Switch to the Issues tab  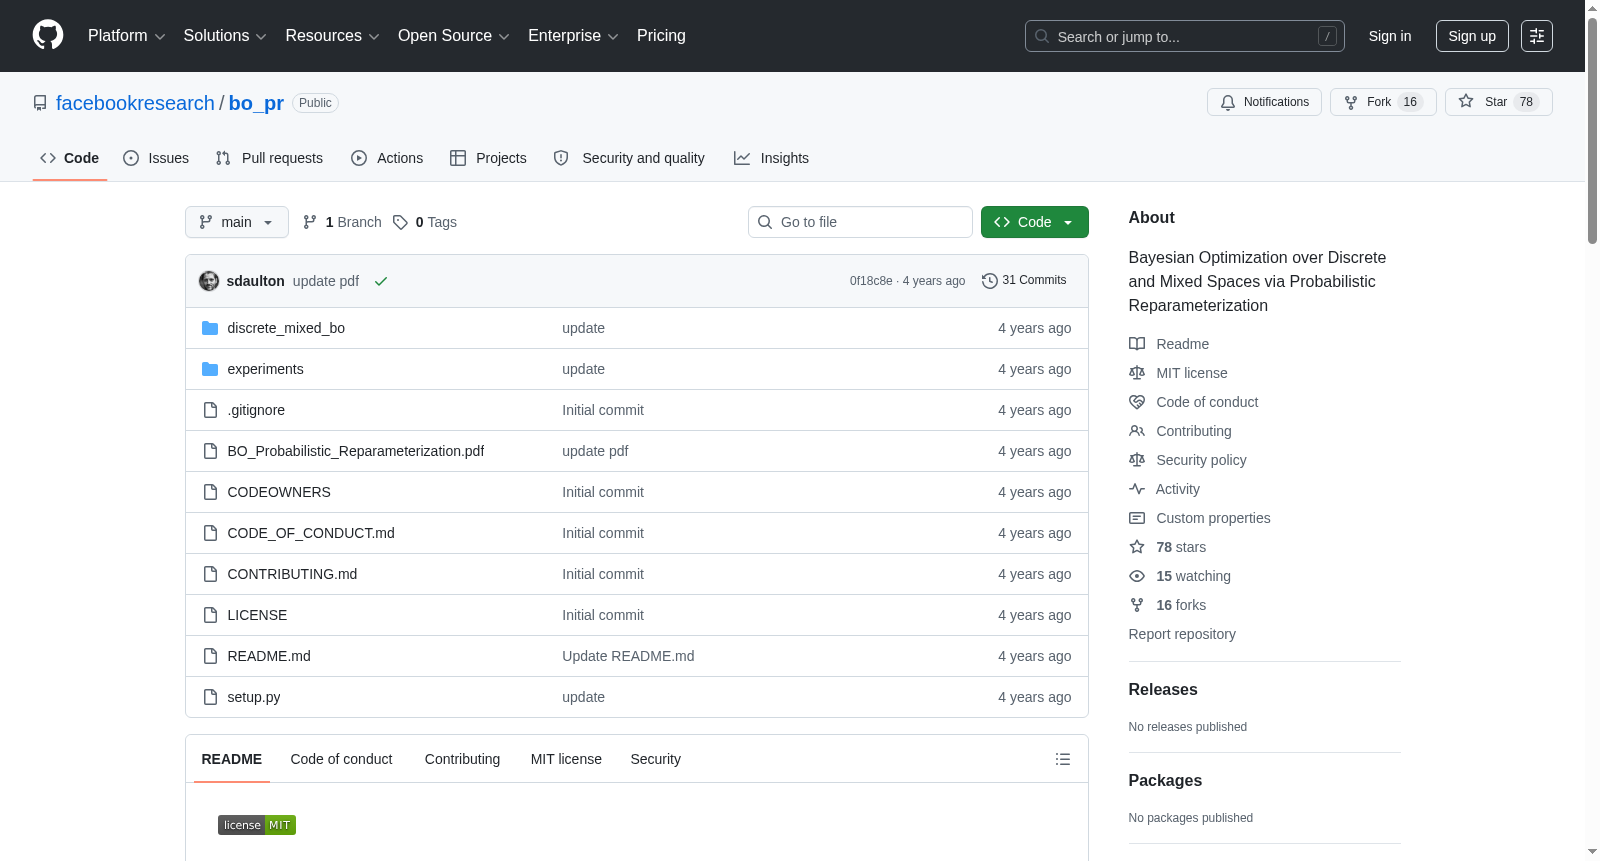tap(156, 158)
